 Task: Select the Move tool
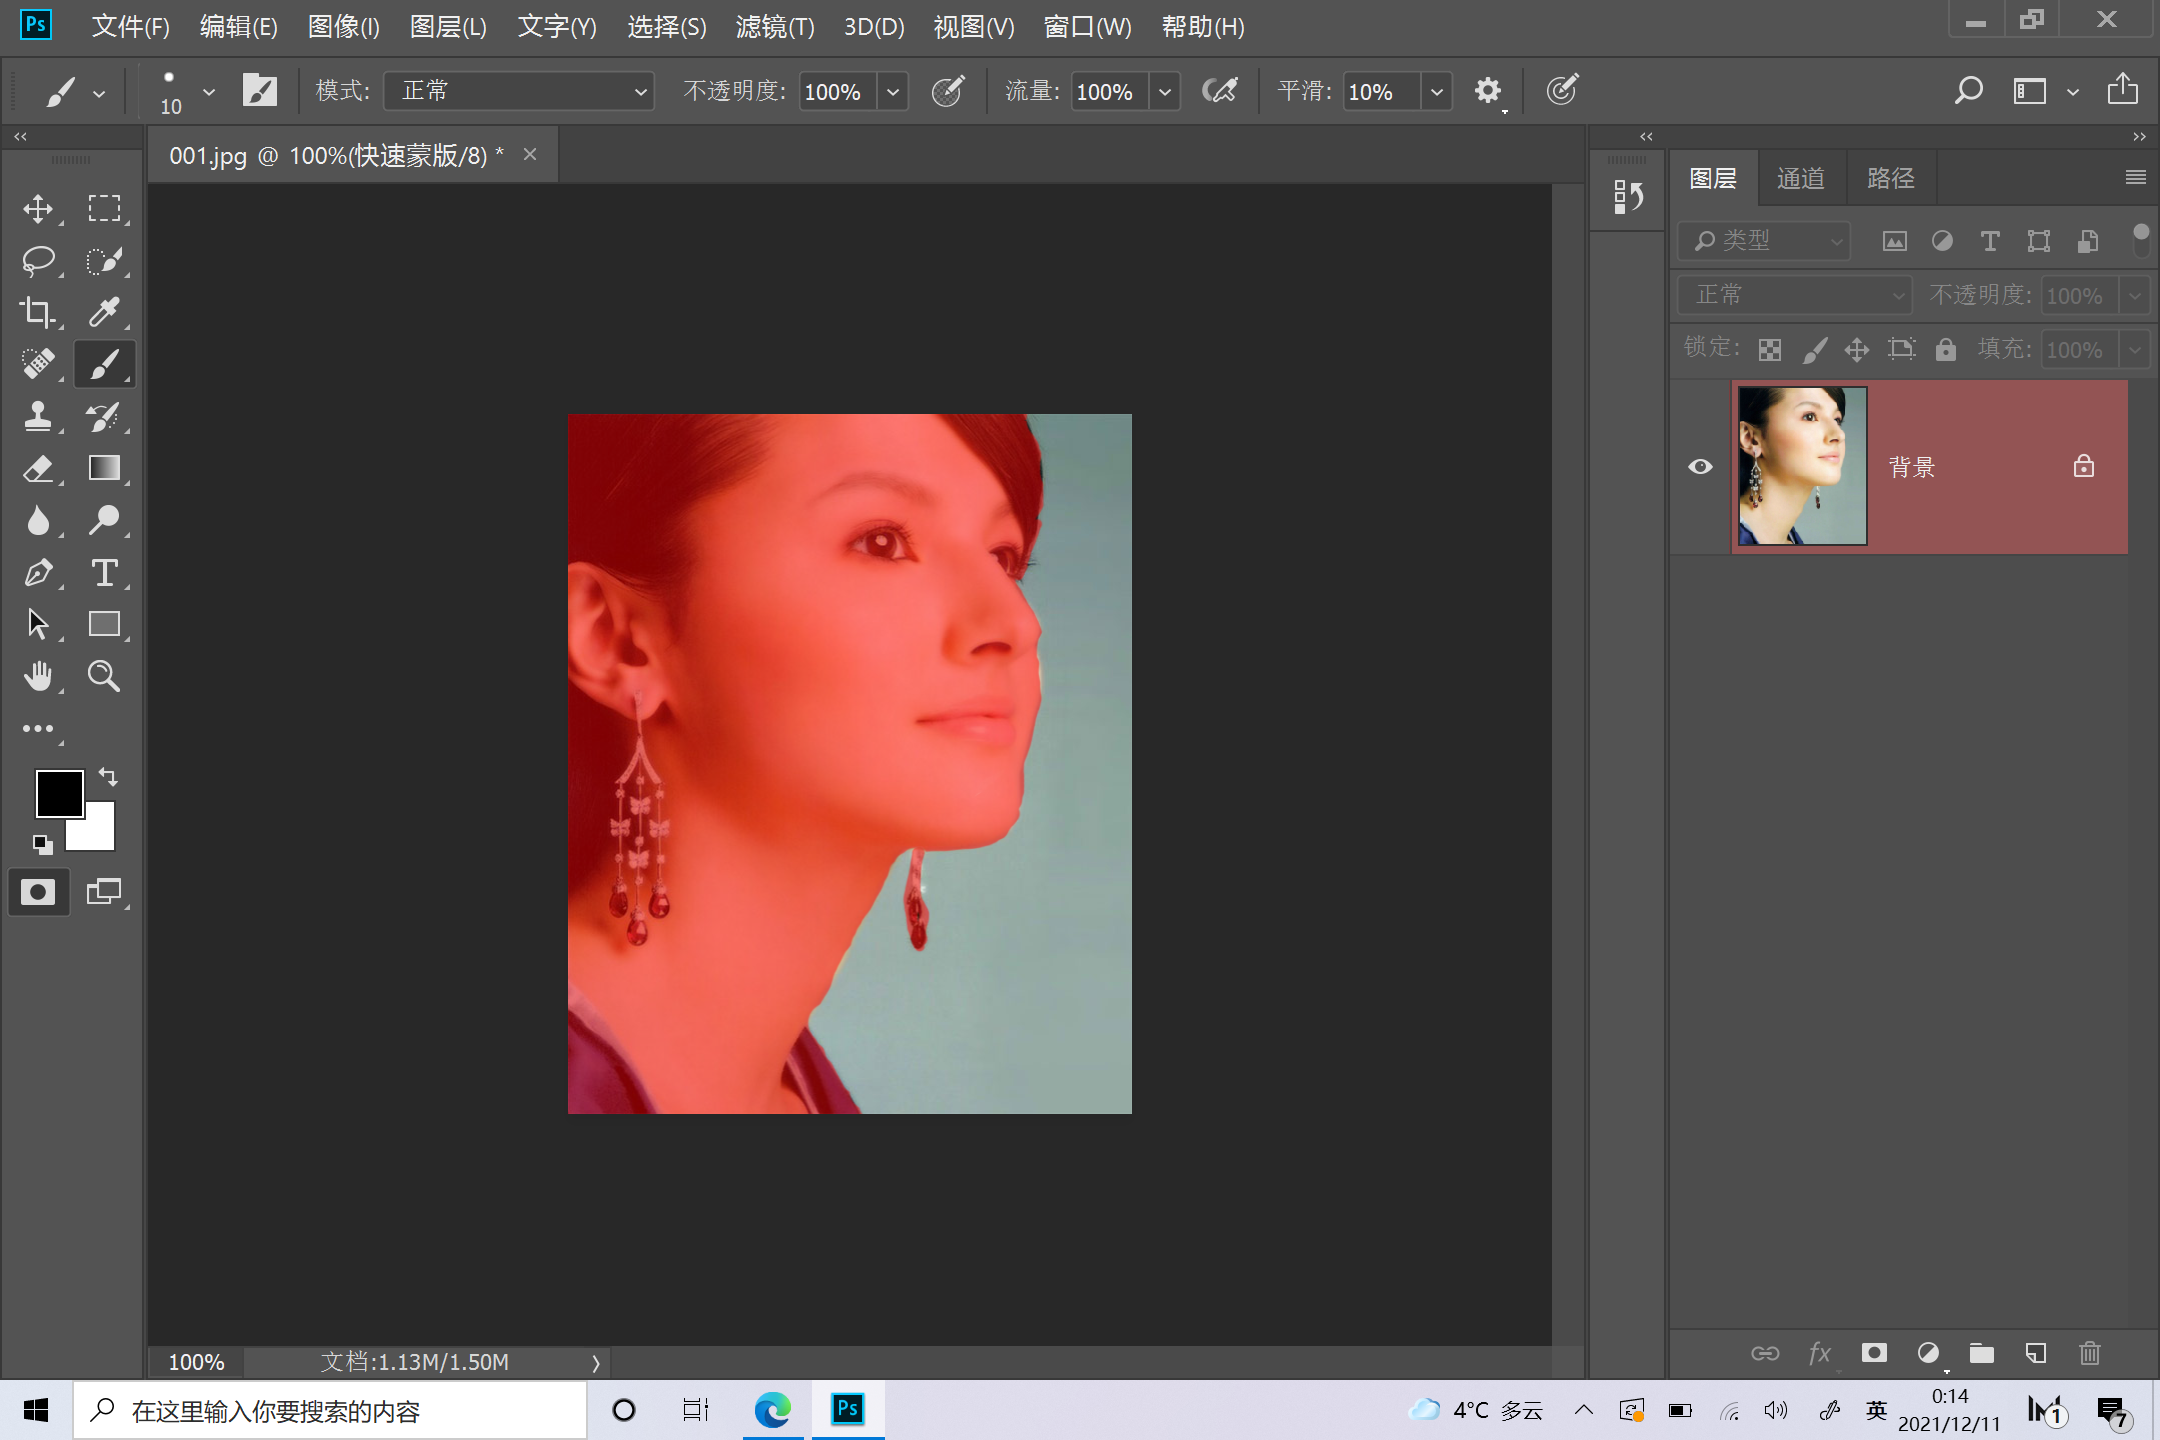tap(38, 208)
